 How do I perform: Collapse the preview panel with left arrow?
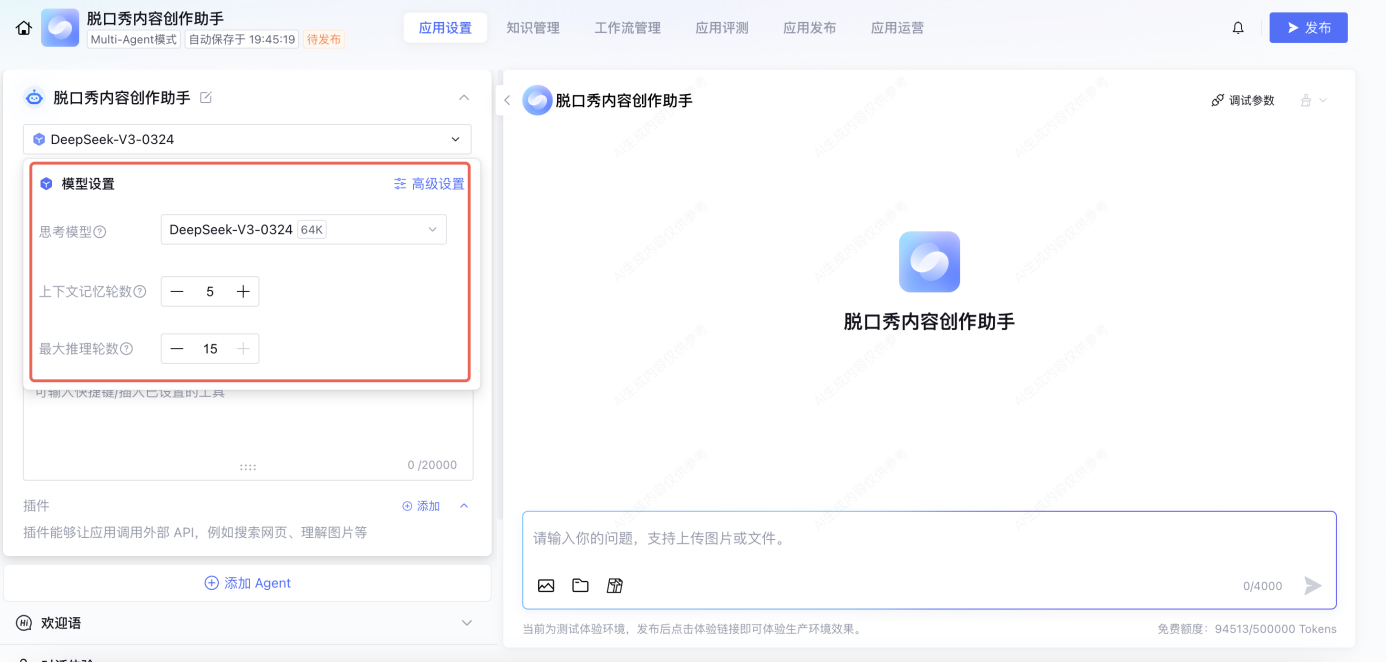coord(507,100)
